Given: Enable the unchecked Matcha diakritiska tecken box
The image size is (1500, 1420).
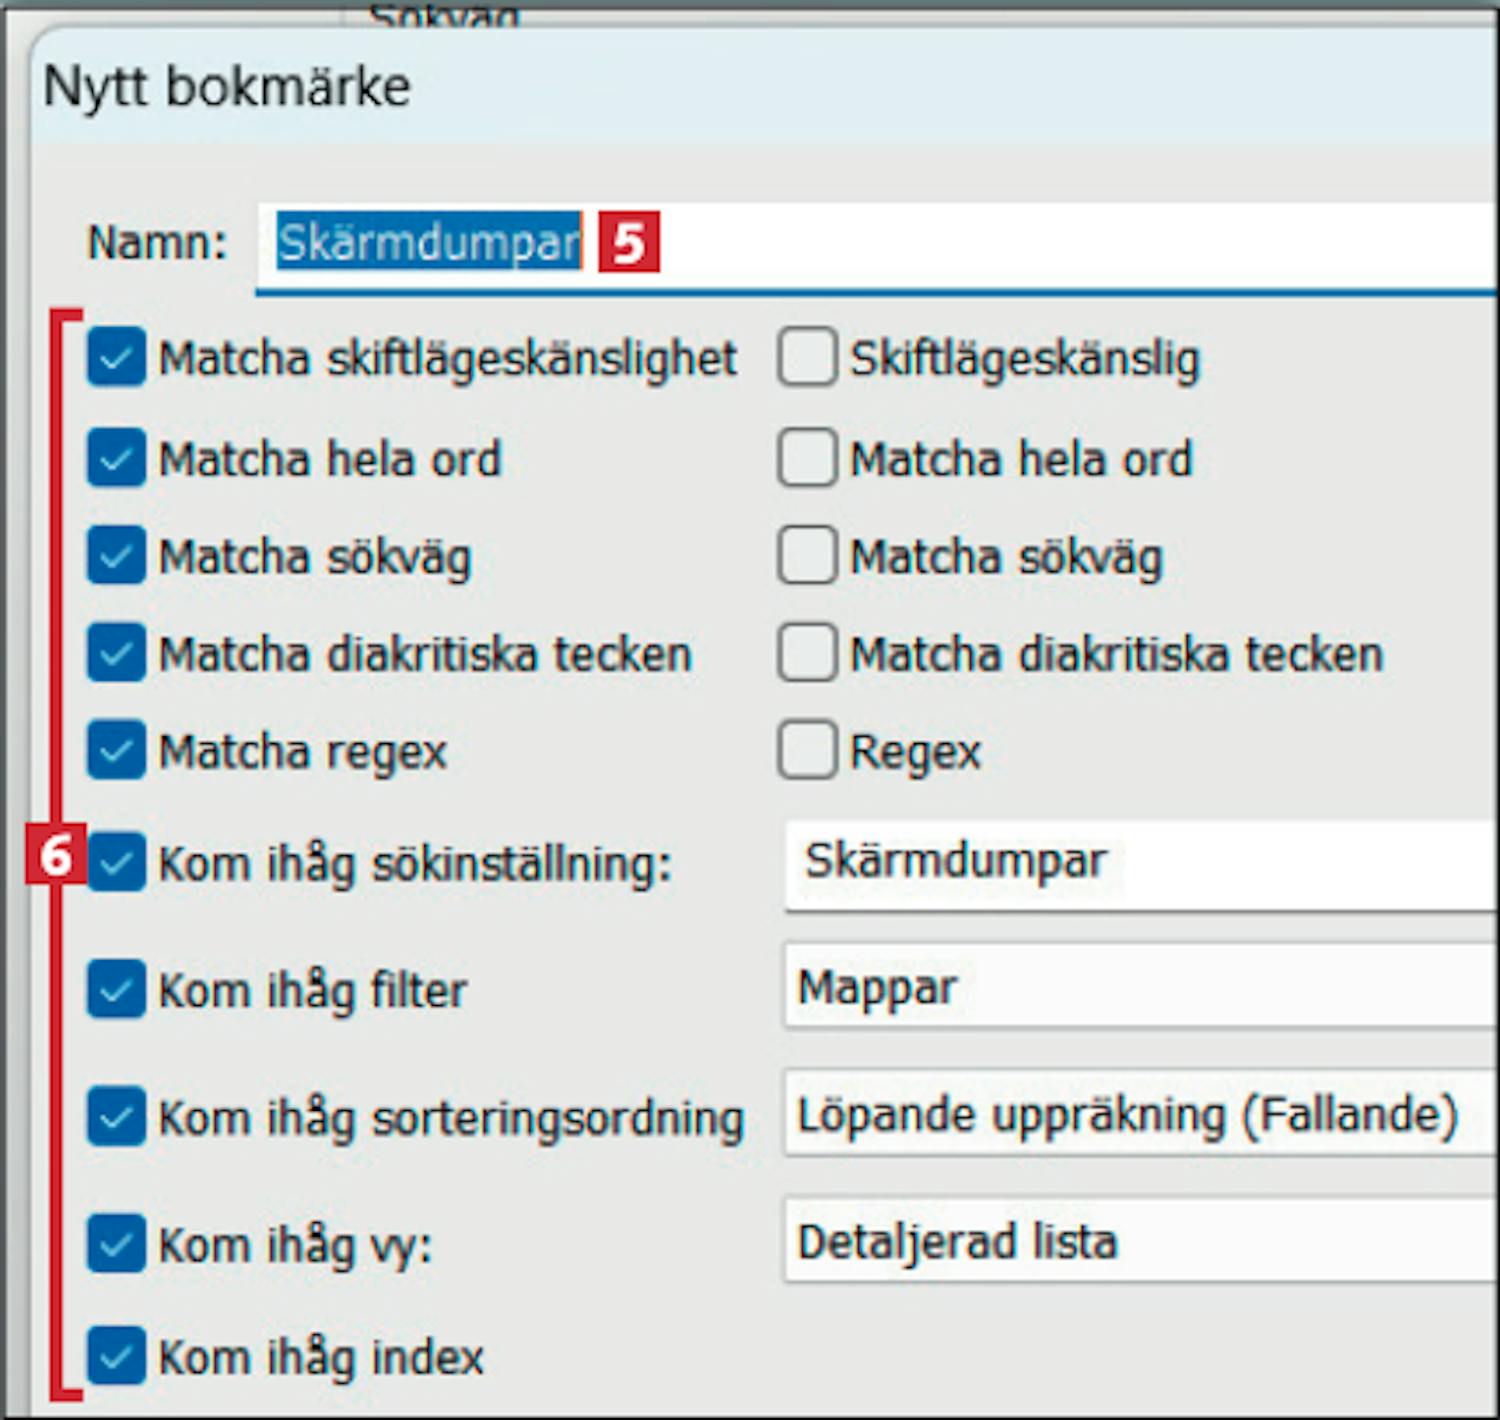Looking at the screenshot, I should pos(807,653).
